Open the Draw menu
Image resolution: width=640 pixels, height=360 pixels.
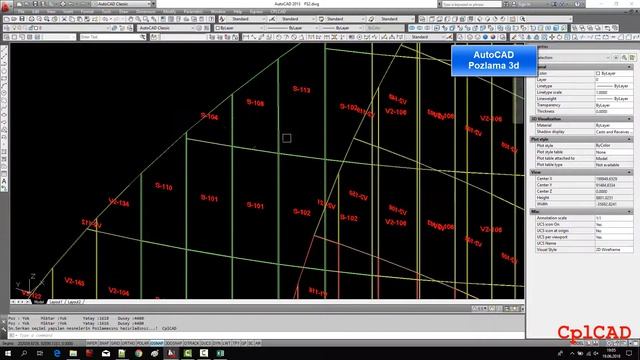pyautogui.click(x=124, y=12)
